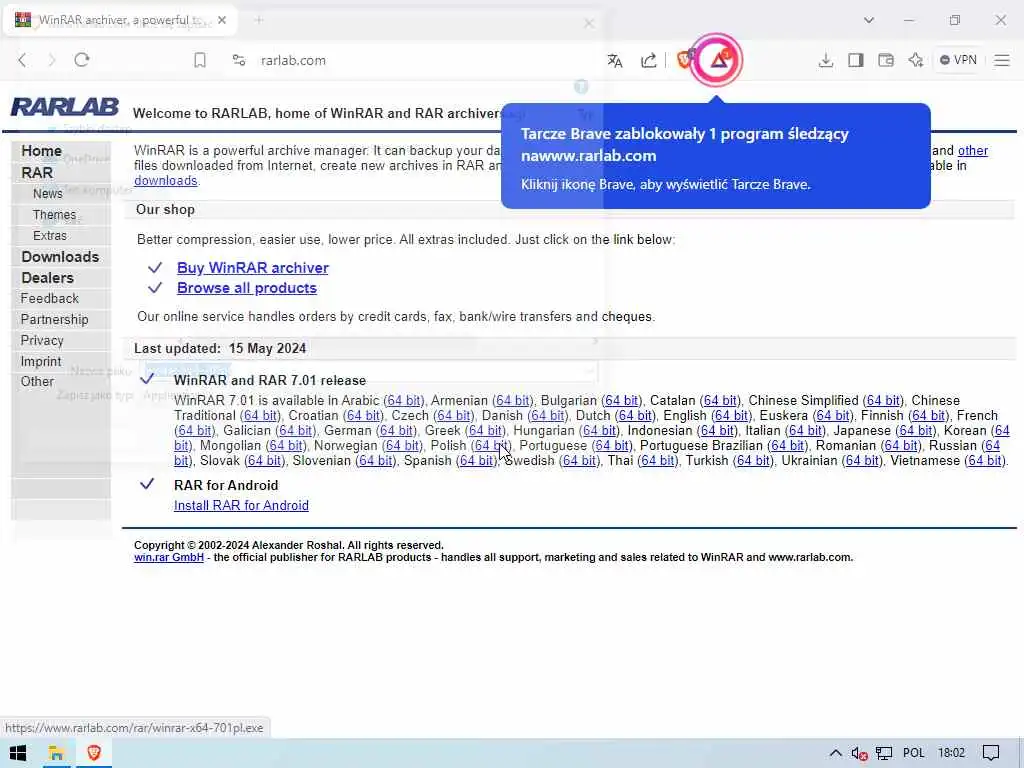Click the 18:02 taskbar clock
Screen dimensions: 1024x768
[x=952, y=753]
